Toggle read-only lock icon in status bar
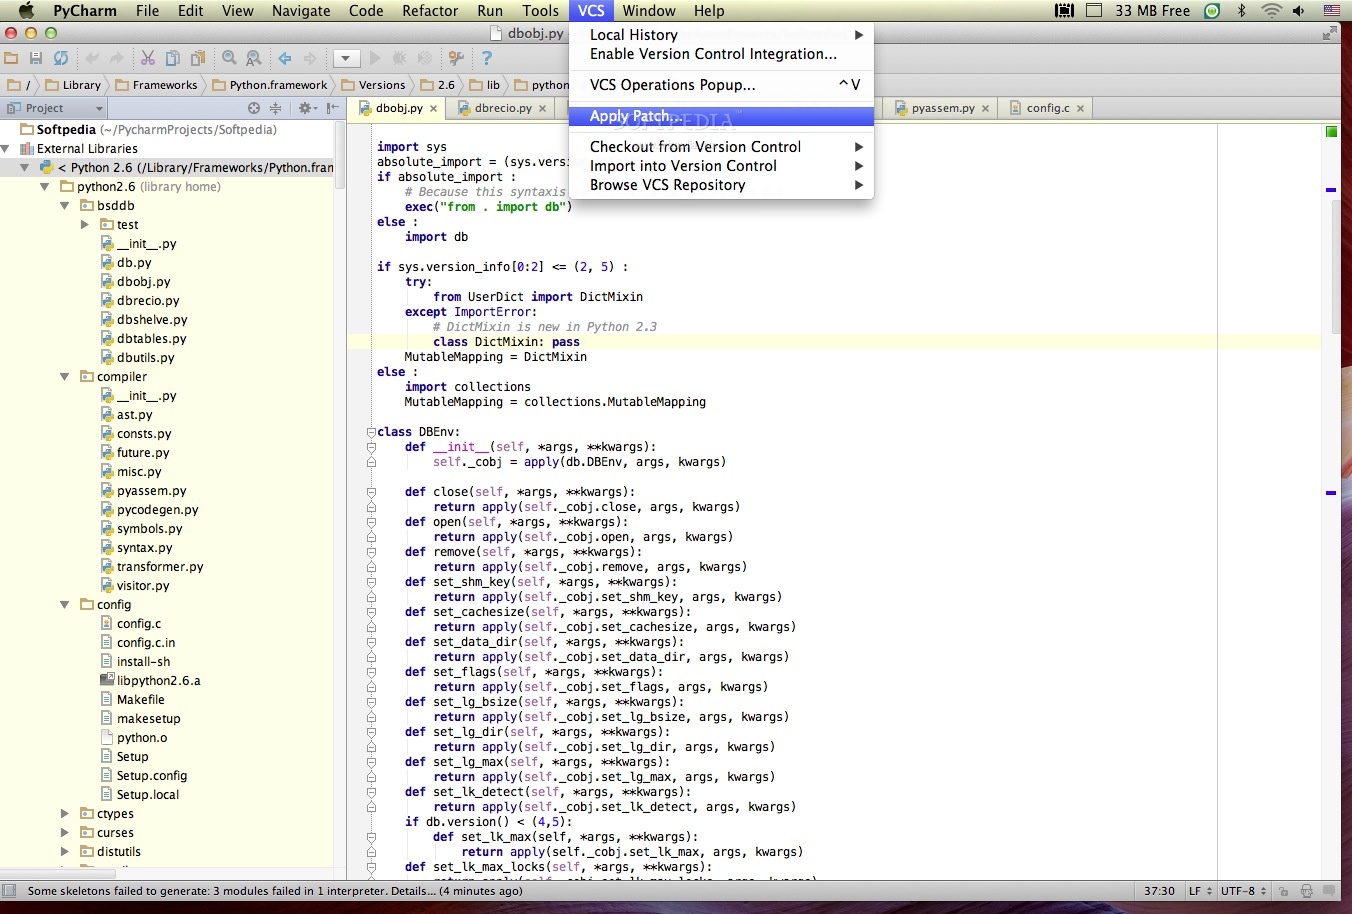 pyautogui.click(x=1283, y=891)
